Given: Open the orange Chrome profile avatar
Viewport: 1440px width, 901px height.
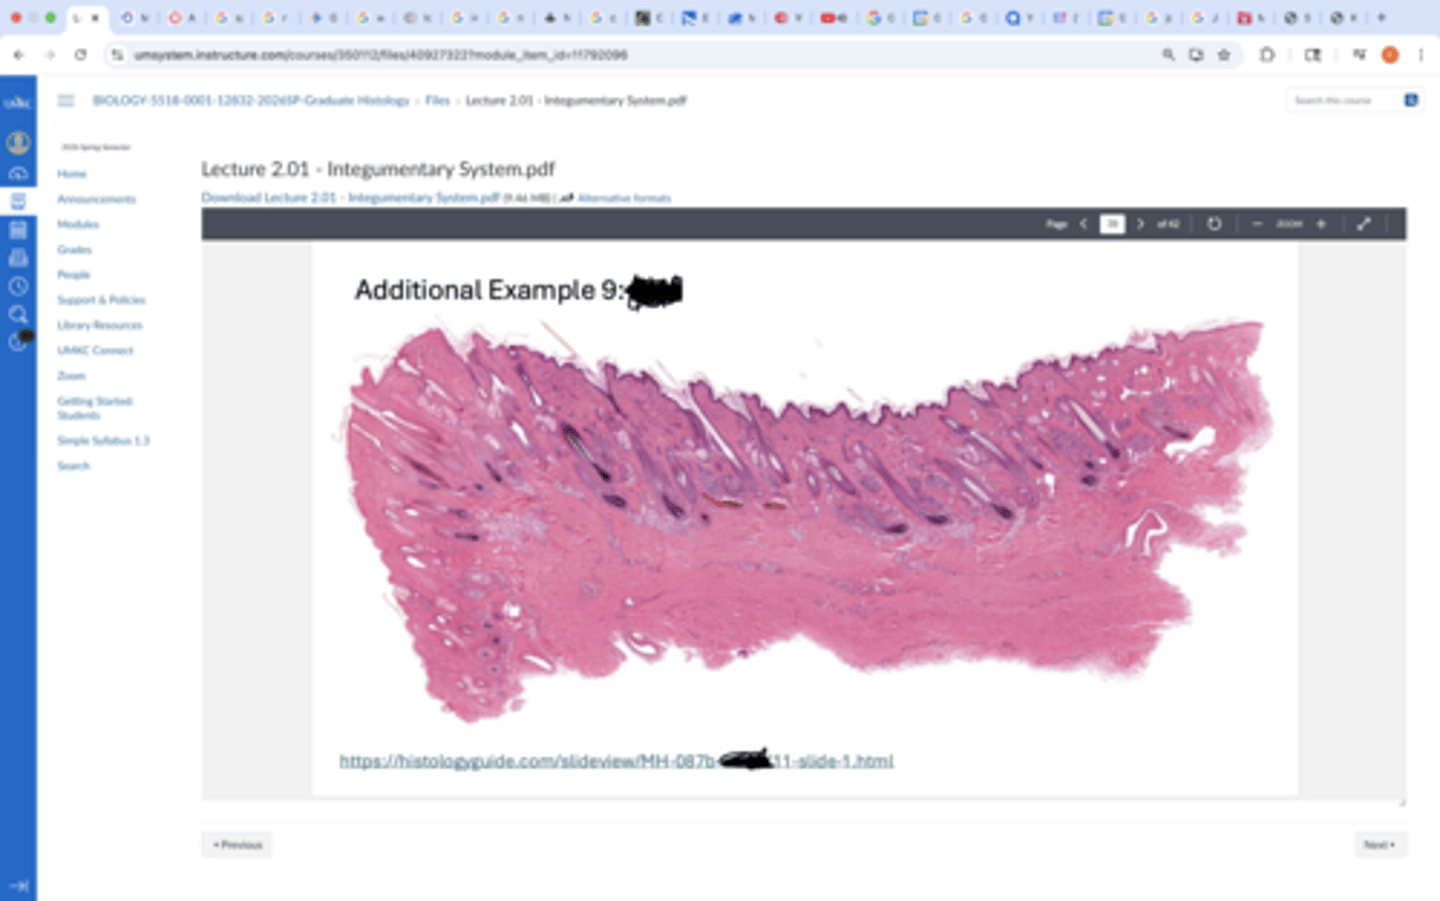Looking at the screenshot, I should click(x=1390, y=55).
